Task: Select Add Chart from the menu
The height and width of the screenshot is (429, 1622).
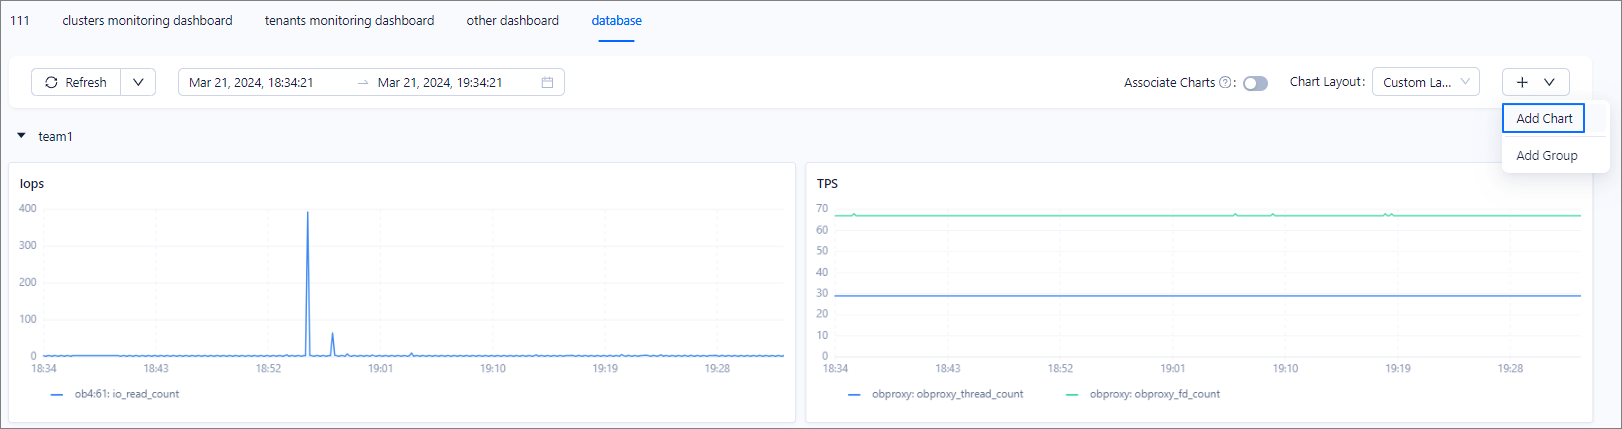Action: [x=1543, y=118]
